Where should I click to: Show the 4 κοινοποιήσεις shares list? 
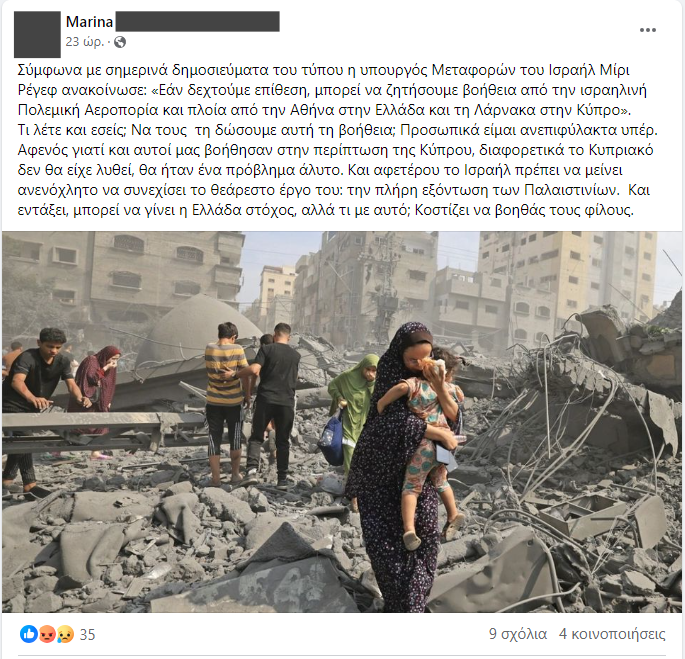pyautogui.click(x=612, y=634)
